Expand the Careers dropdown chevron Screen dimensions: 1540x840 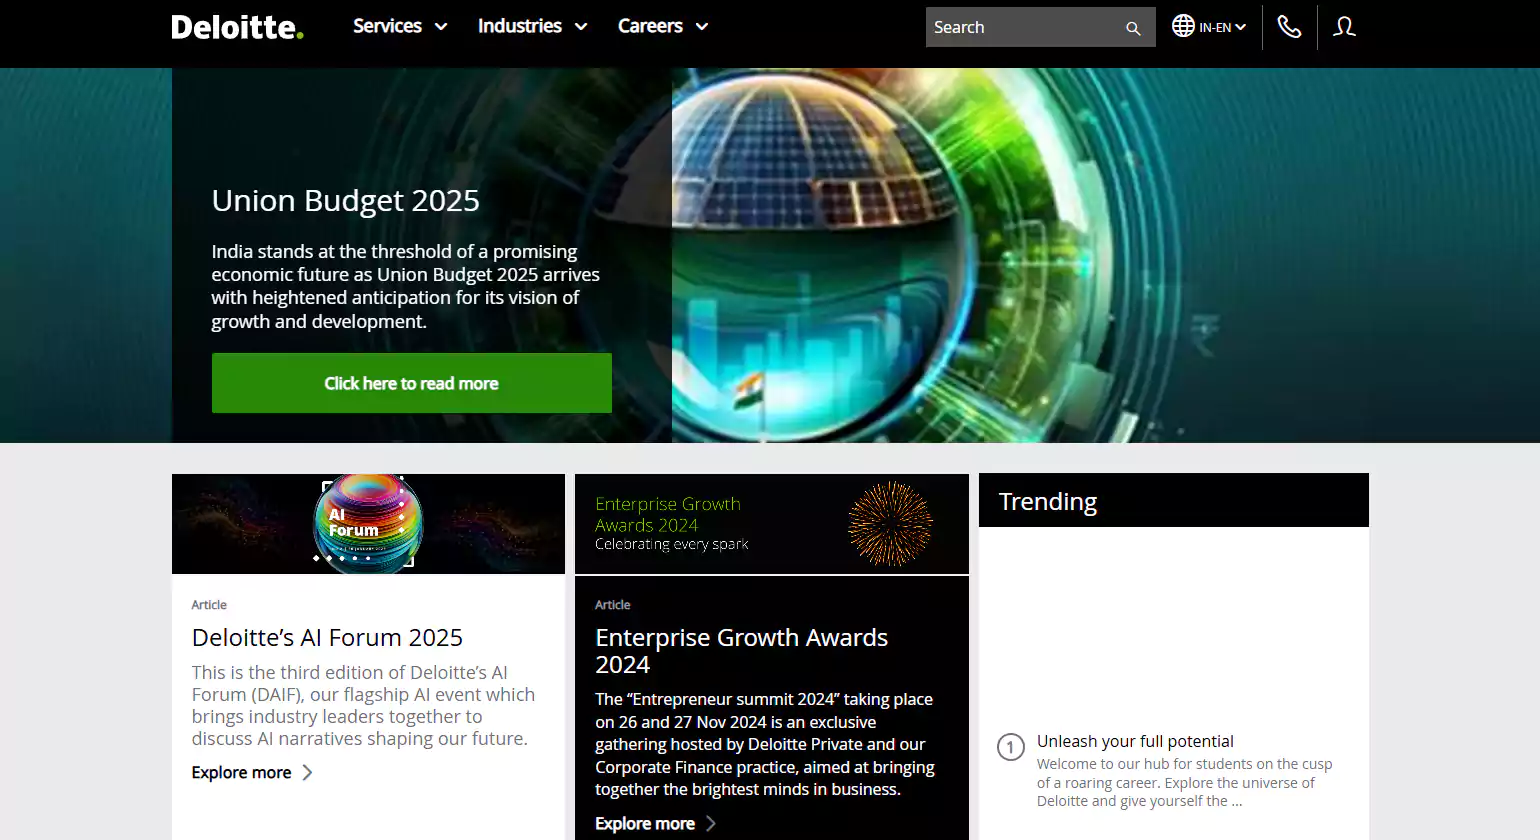[x=701, y=27]
